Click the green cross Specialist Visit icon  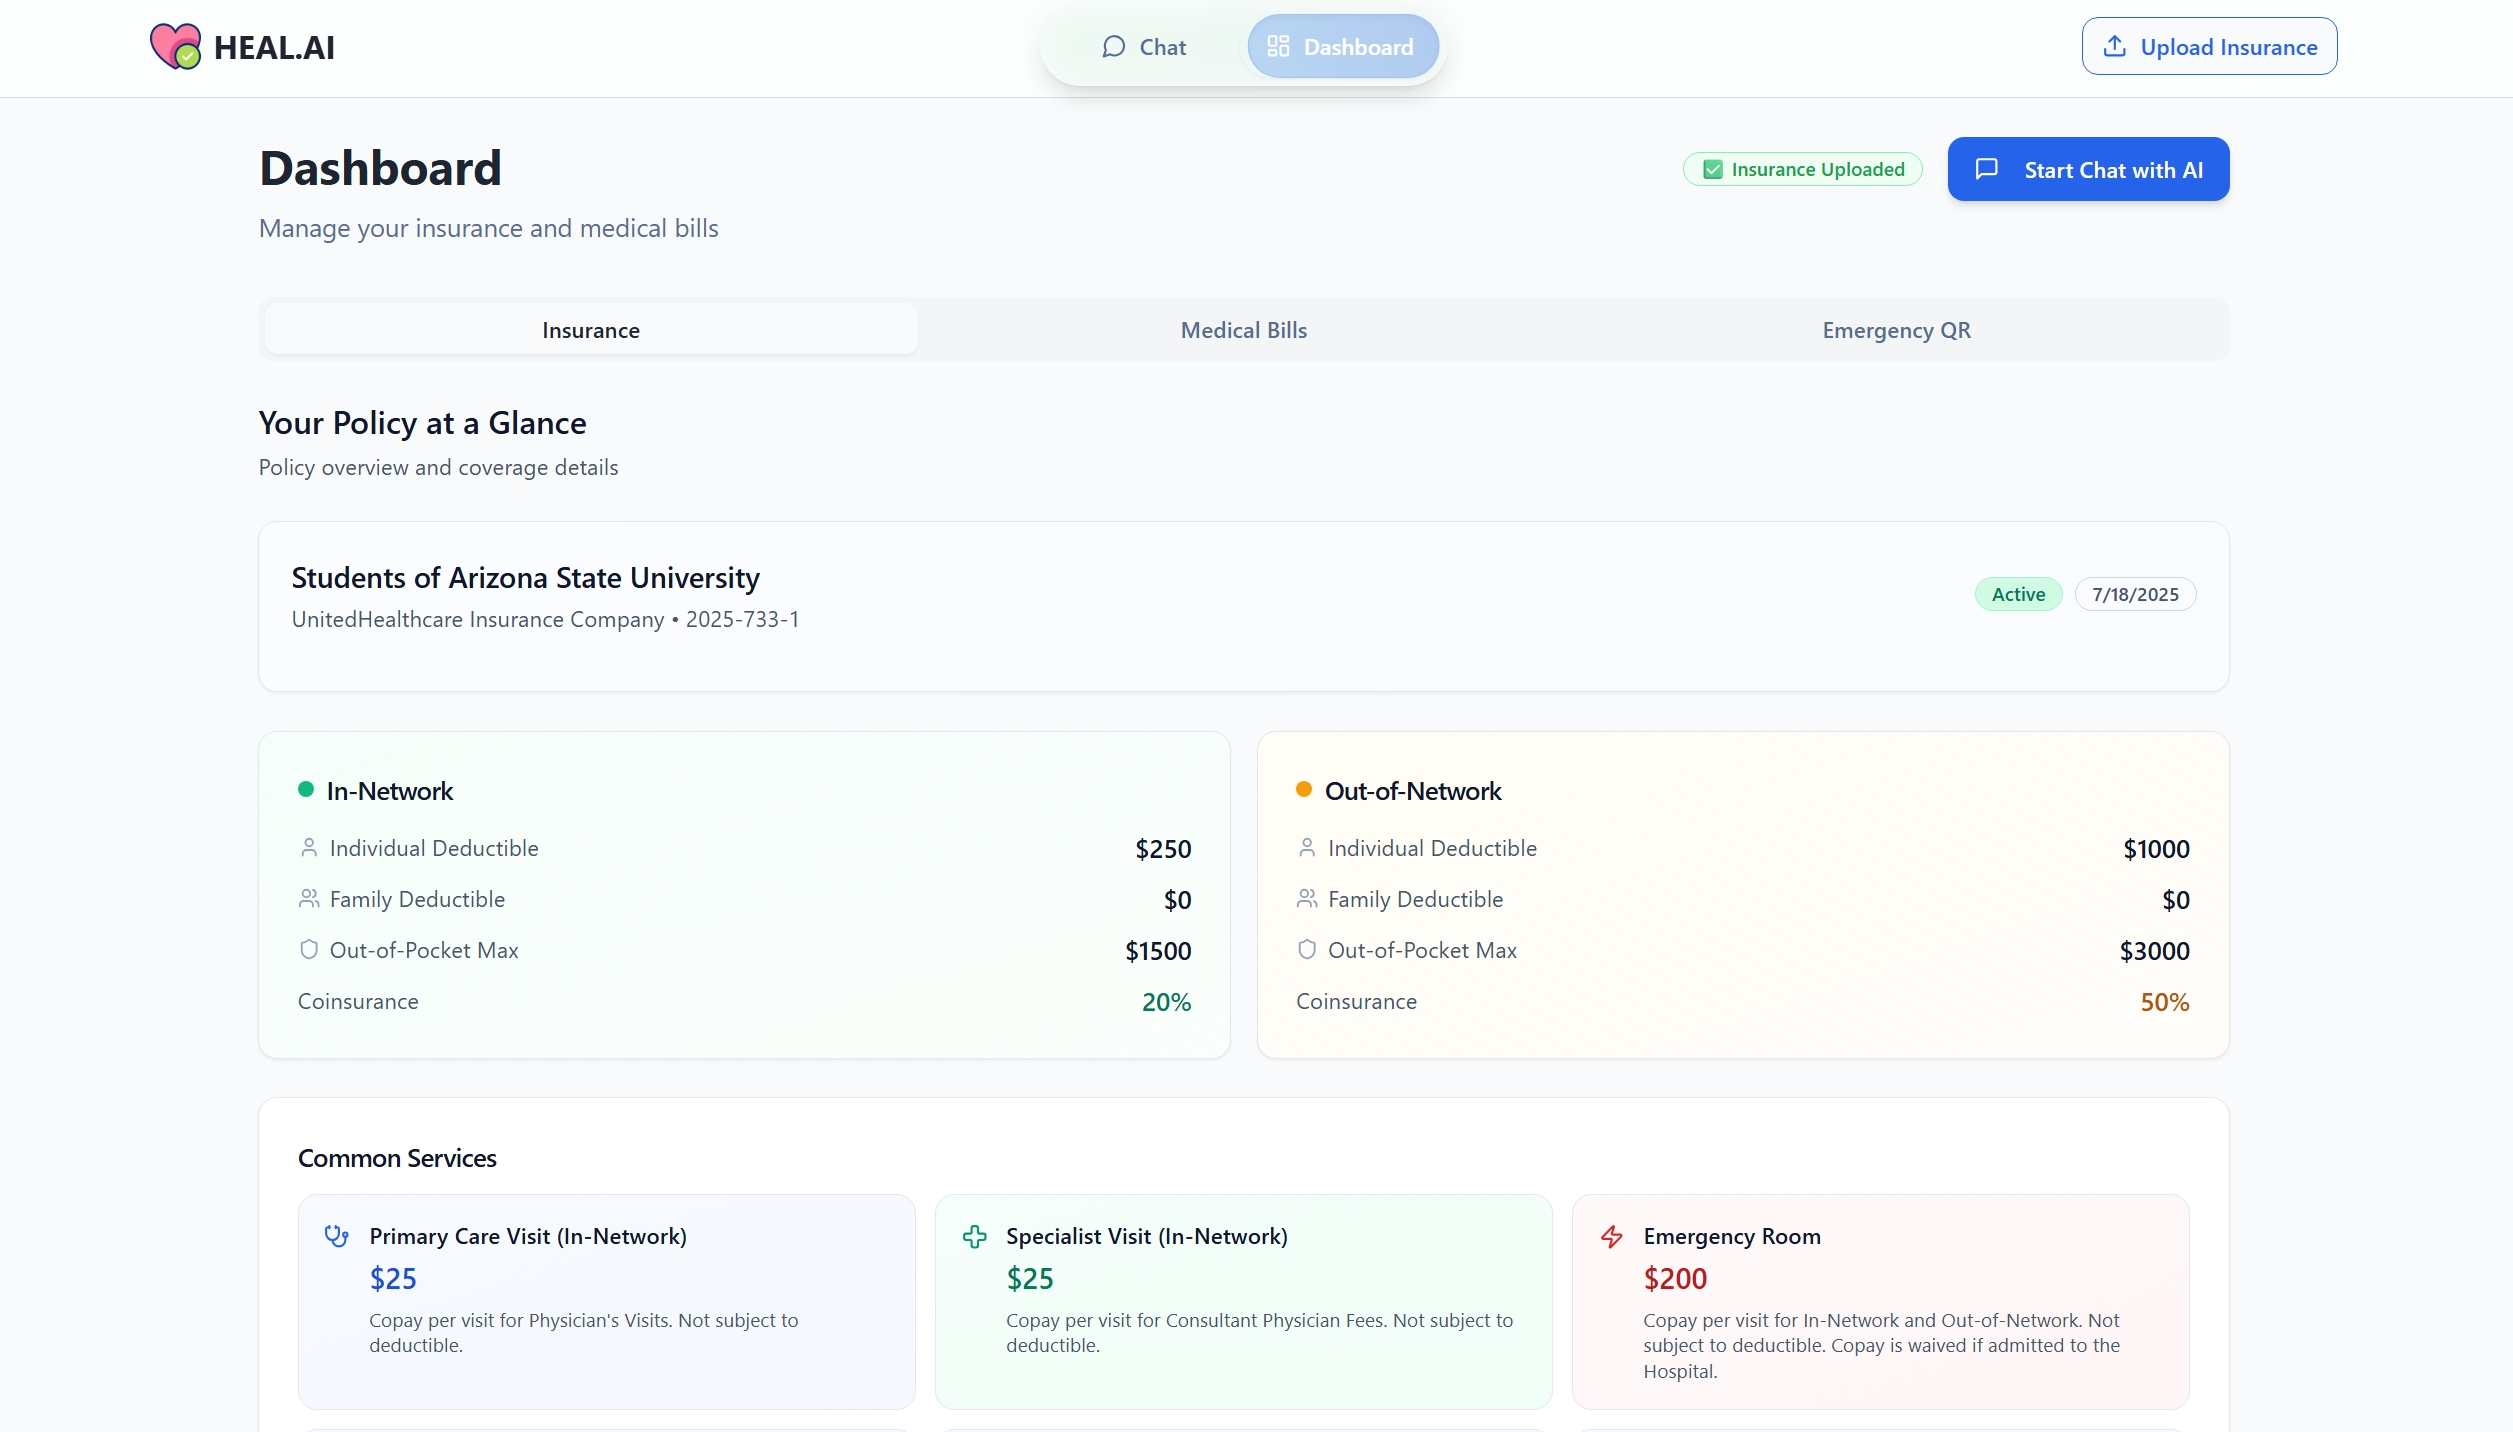tap(974, 1237)
